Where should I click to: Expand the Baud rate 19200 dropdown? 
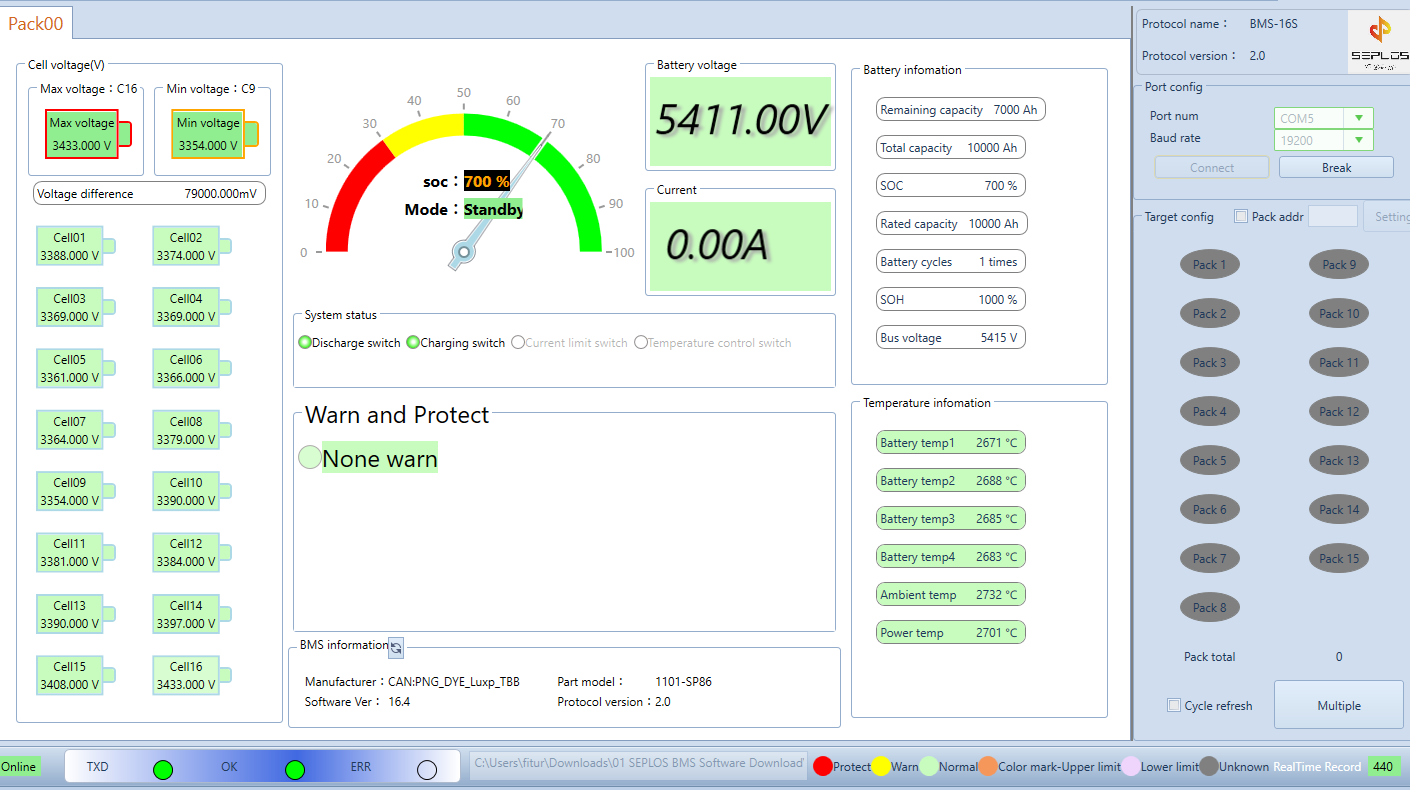pyautogui.click(x=1358, y=140)
